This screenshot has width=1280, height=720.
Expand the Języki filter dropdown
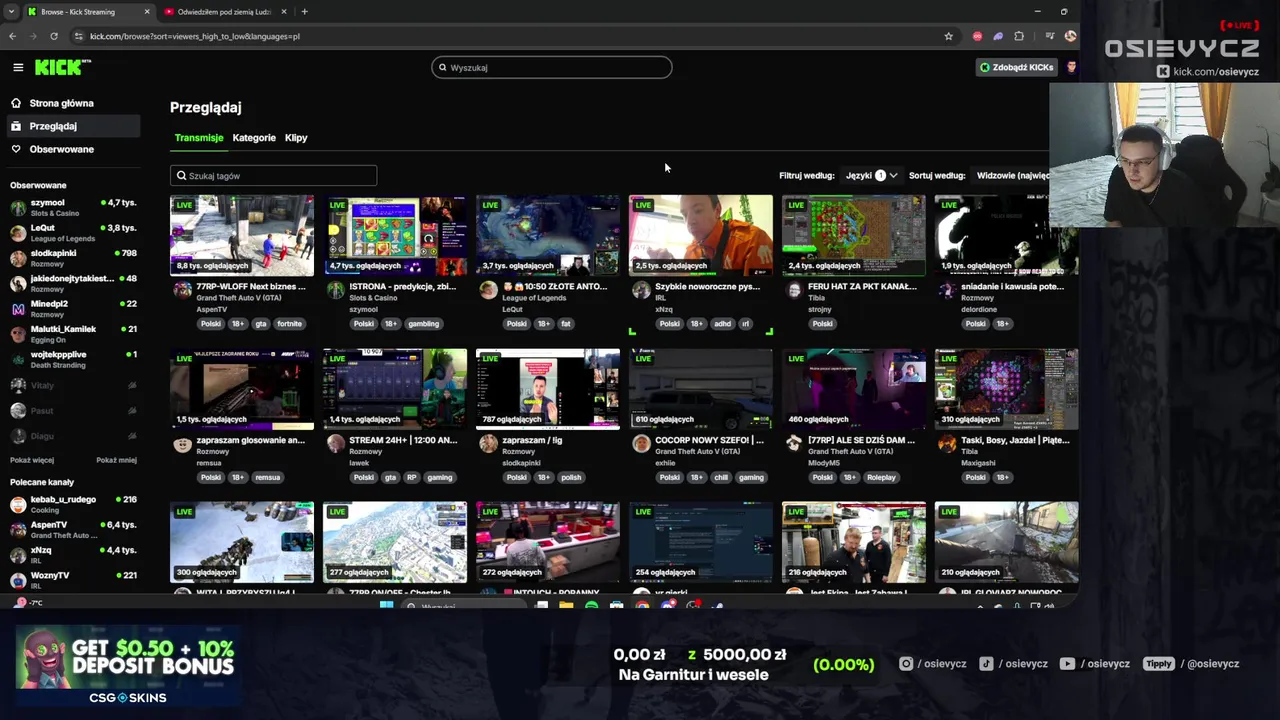870,175
